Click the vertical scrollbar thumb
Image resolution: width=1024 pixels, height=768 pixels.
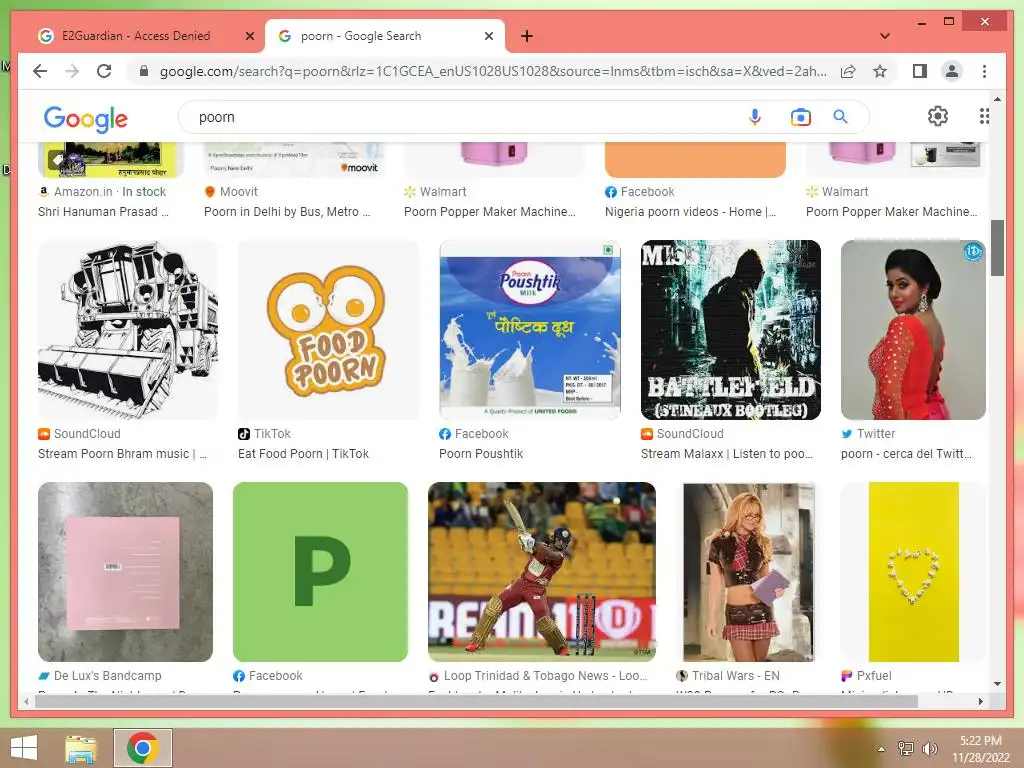[x=997, y=248]
